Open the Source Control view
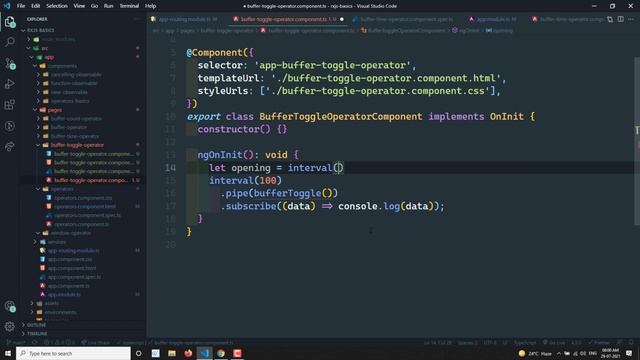Screen dimensions: 640x360 [10, 63]
